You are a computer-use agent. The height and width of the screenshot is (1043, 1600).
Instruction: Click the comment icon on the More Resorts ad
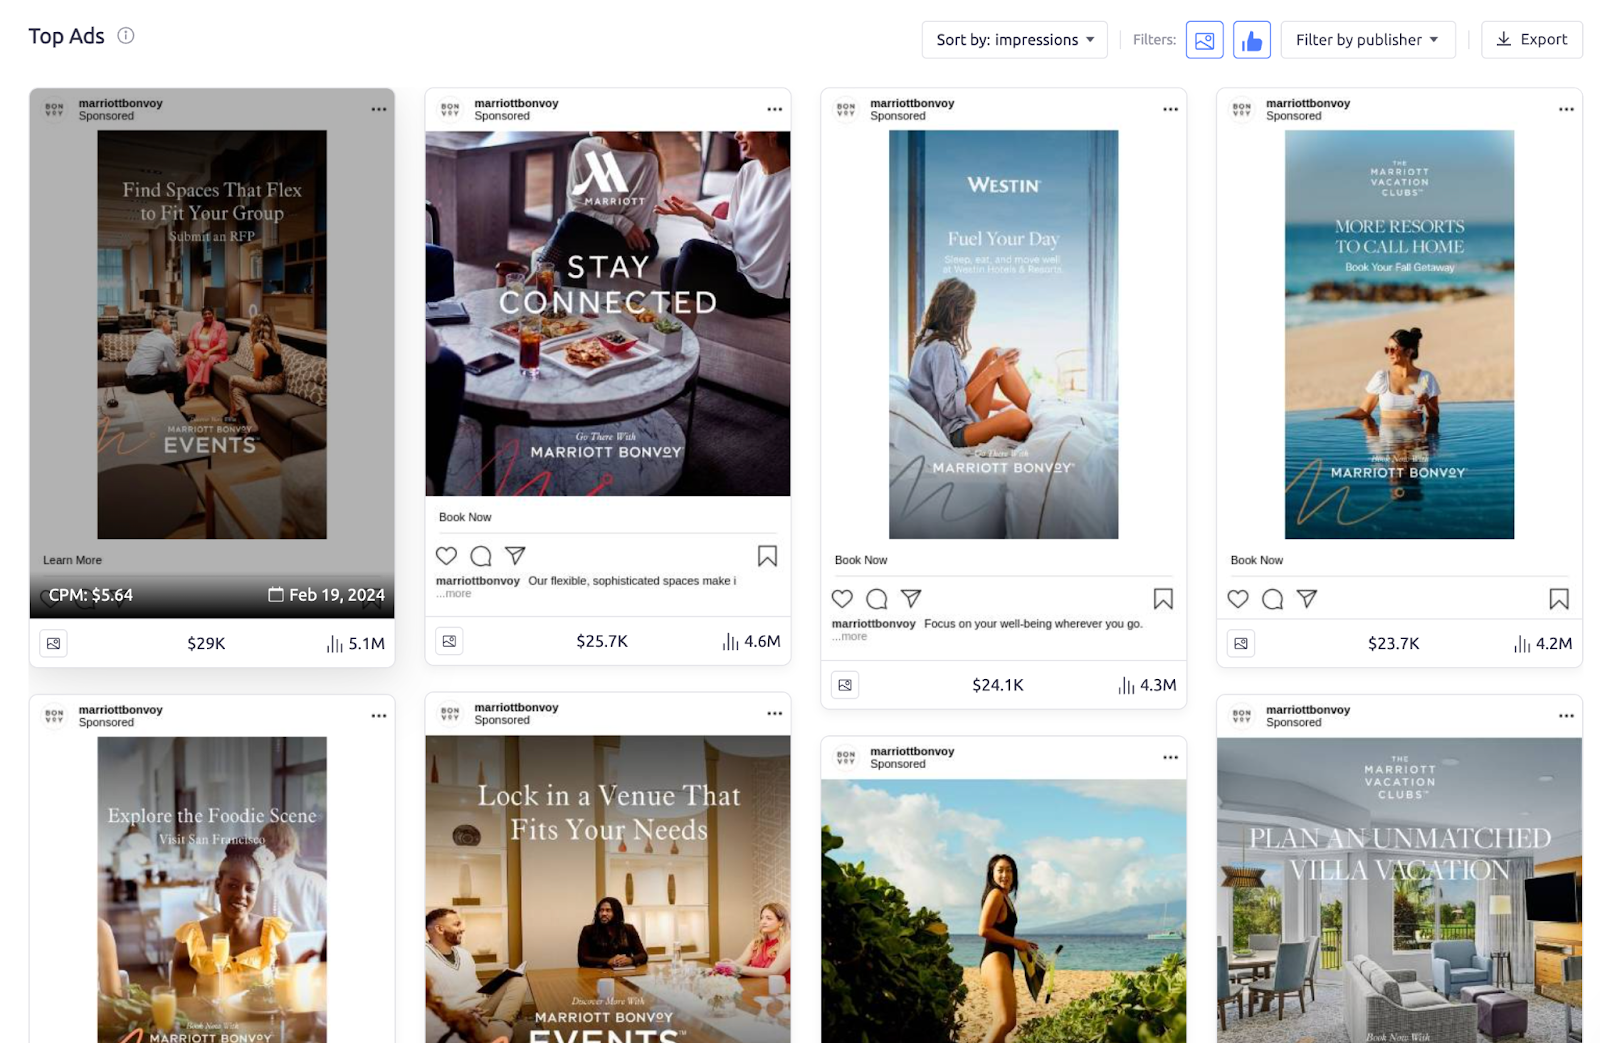1273,599
